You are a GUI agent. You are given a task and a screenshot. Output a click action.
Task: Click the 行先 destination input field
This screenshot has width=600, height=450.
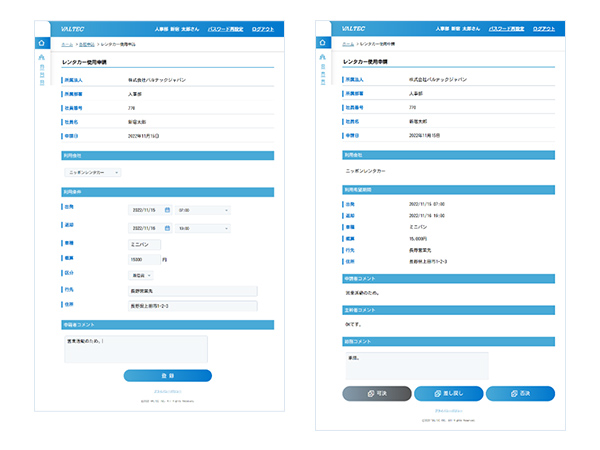pyautogui.click(x=192, y=291)
